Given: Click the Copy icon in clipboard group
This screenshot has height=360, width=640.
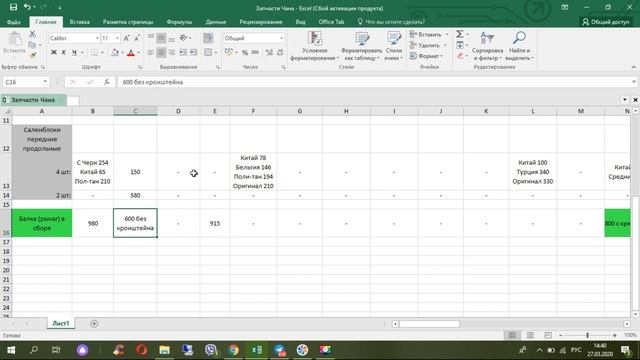Looking at the screenshot, I should pyautogui.click(x=32, y=44).
